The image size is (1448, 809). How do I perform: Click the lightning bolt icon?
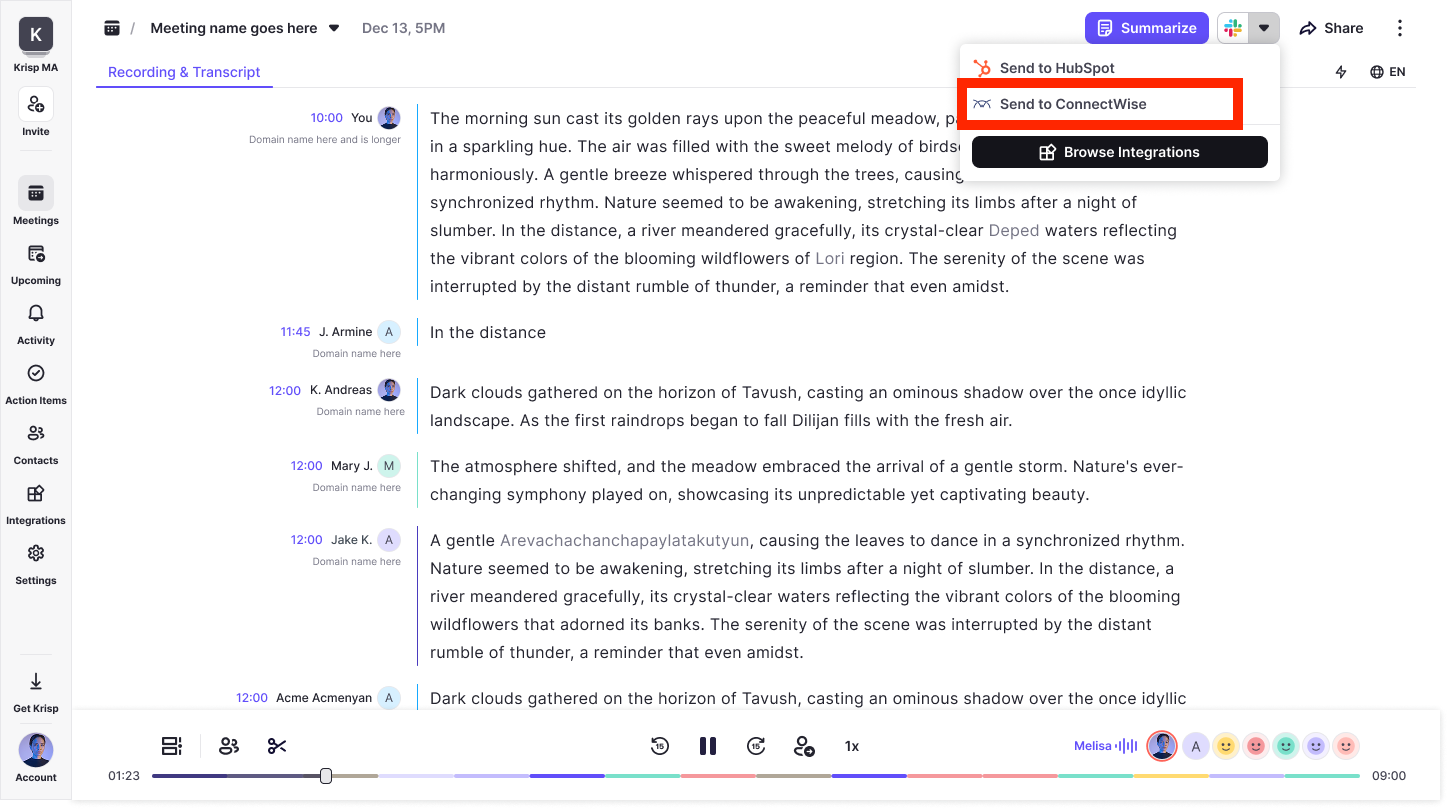tap(1341, 72)
